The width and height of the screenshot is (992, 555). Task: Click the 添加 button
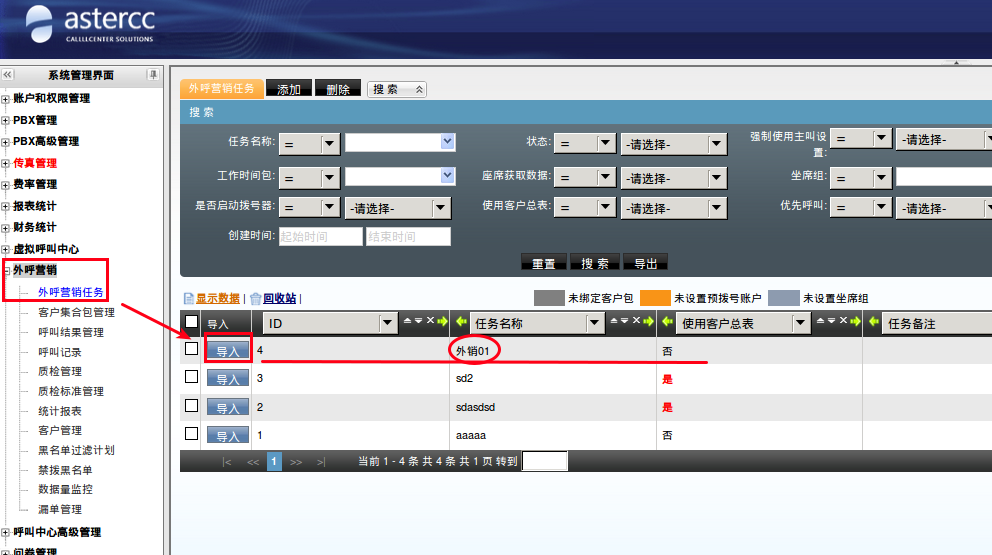click(289, 89)
